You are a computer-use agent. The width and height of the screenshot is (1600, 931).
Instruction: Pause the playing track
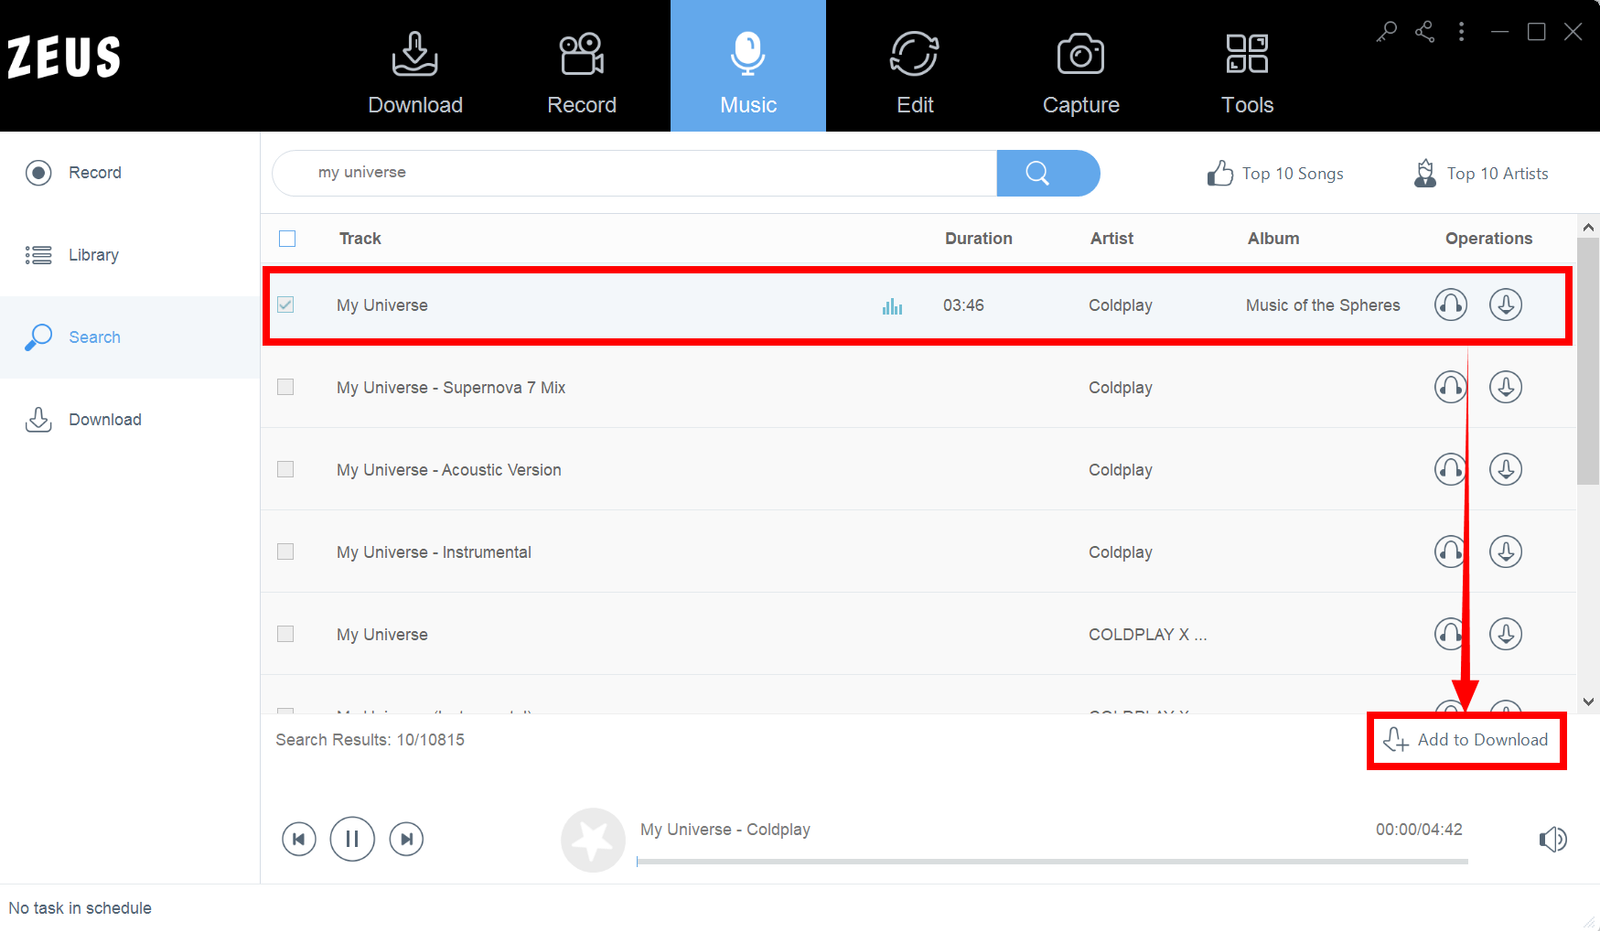click(x=352, y=838)
